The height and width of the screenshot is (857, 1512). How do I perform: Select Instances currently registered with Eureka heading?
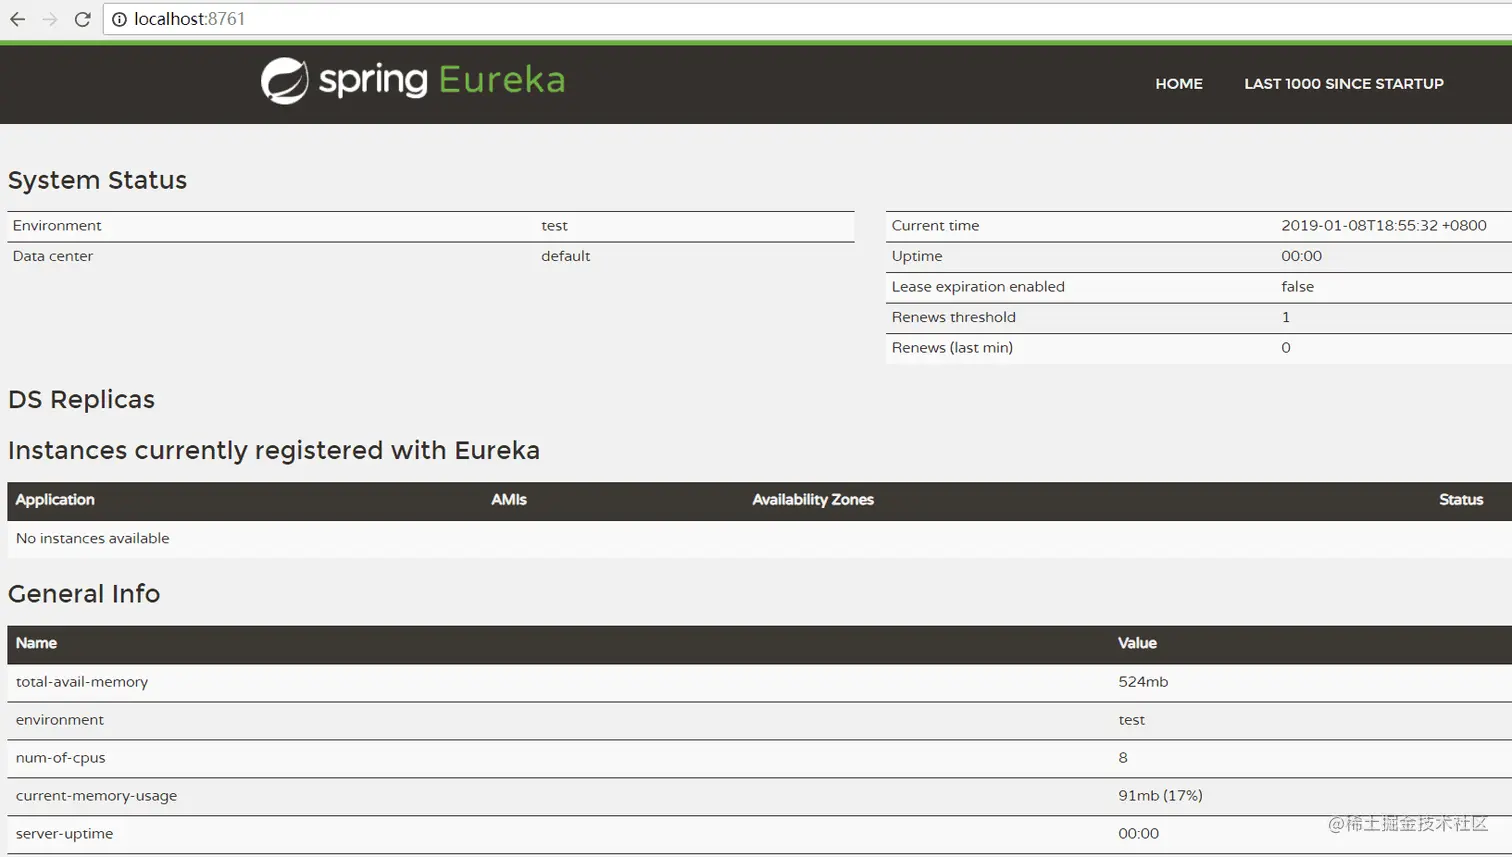pos(273,451)
